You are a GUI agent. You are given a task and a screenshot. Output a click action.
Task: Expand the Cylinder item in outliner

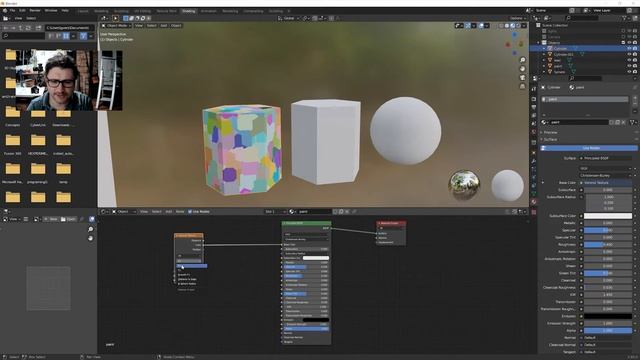(x=544, y=48)
